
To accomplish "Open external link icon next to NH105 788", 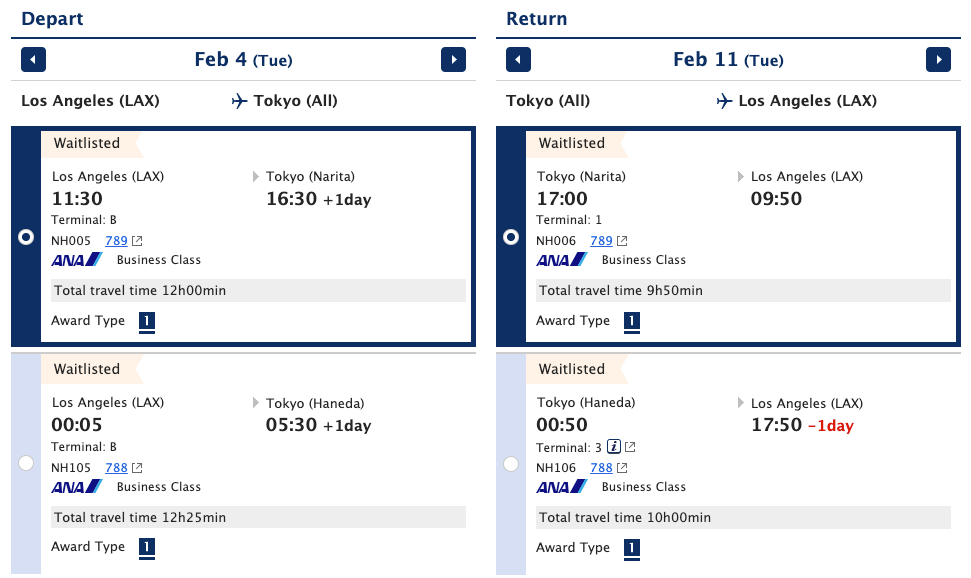I will tap(137, 468).
